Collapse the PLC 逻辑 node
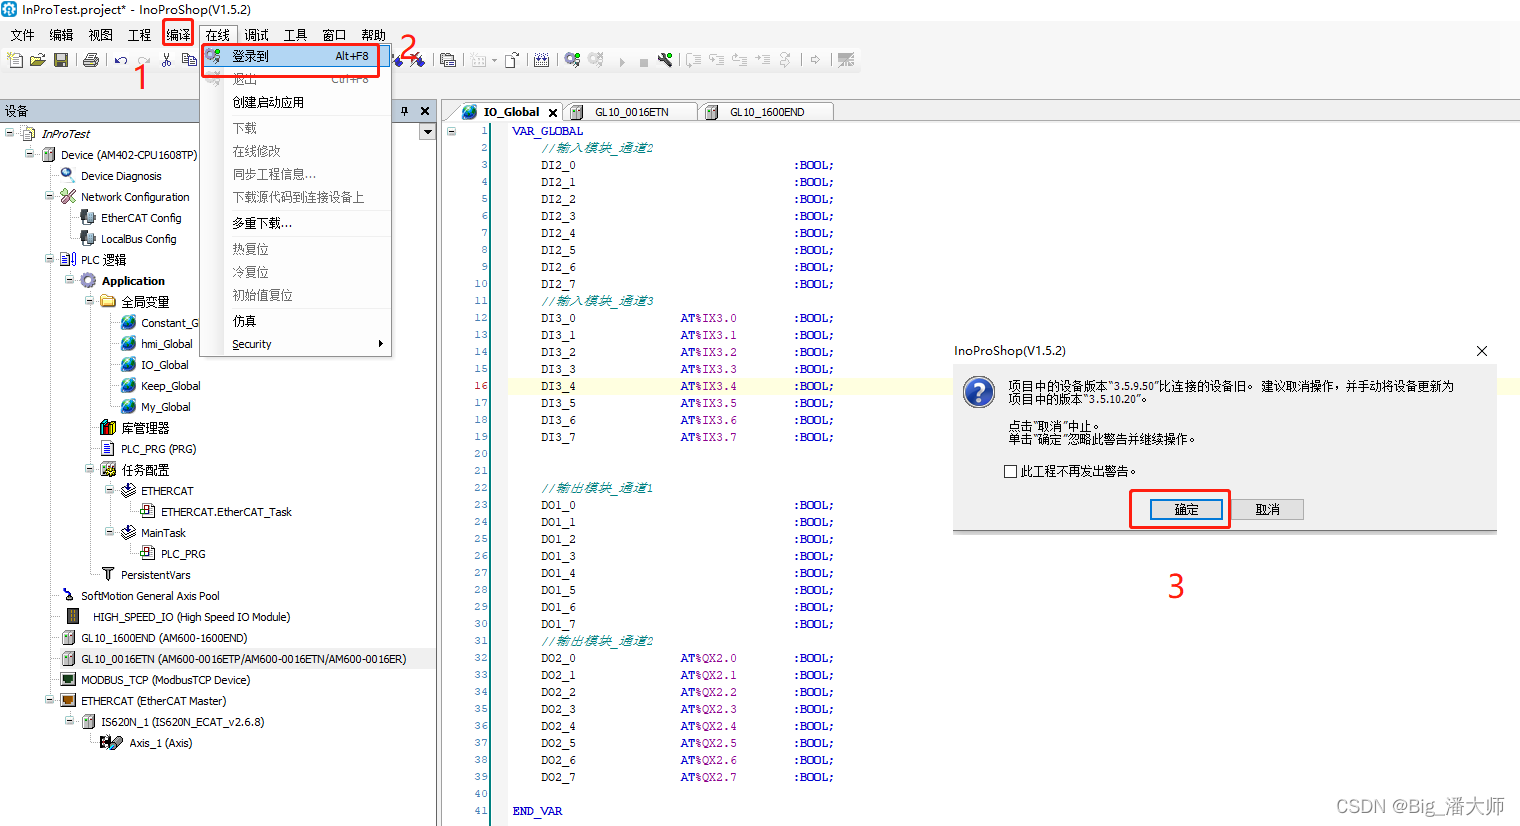Image resolution: width=1520 pixels, height=826 pixels. [x=50, y=259]
